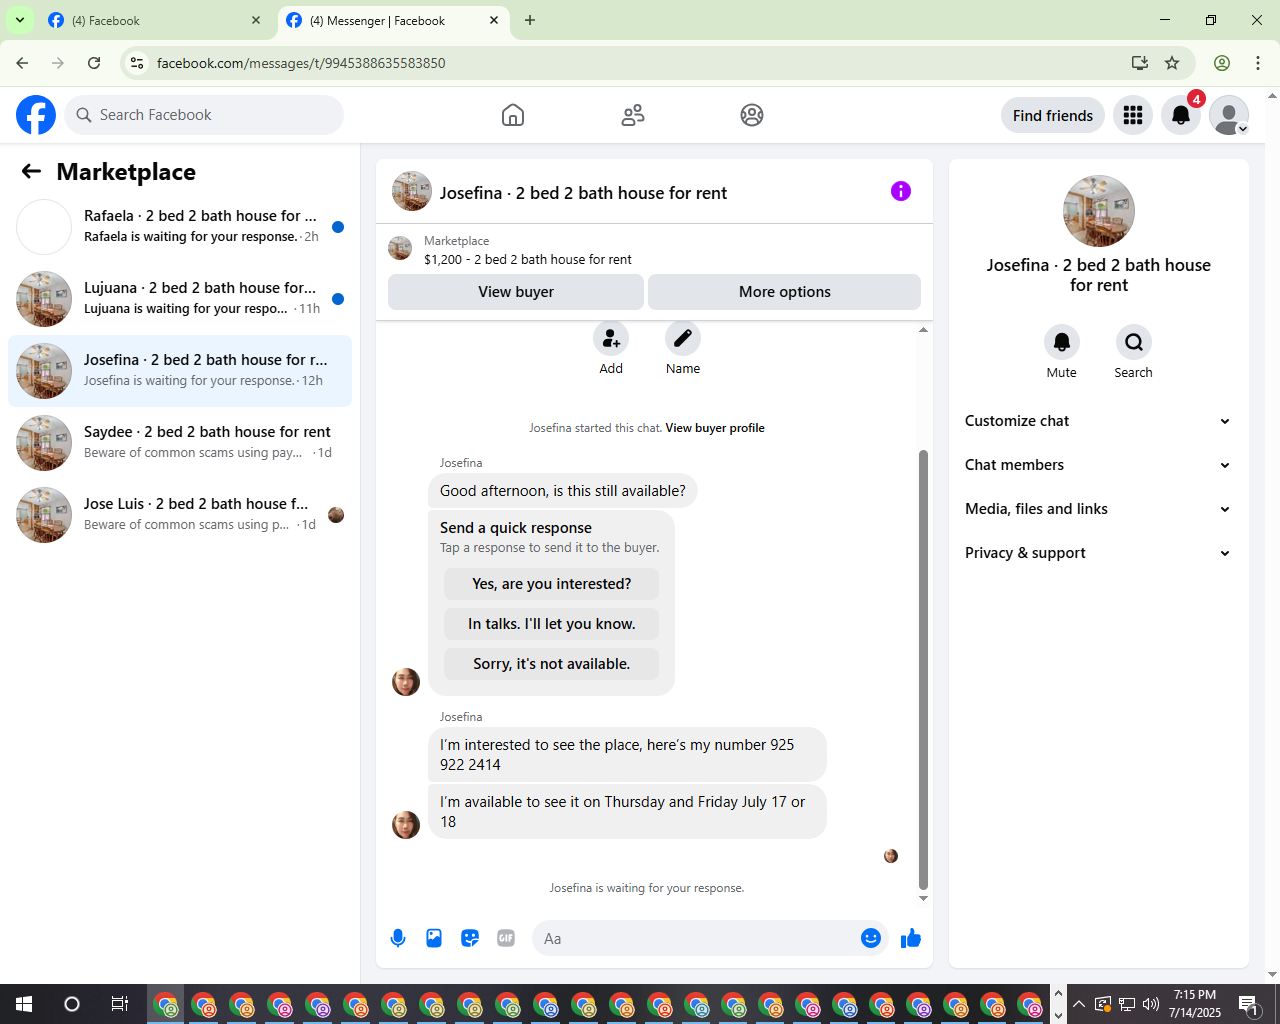Screen dimensions: 1280x1024
Task: Open Chrome's three-dot menu
Action: (1258, 63)
